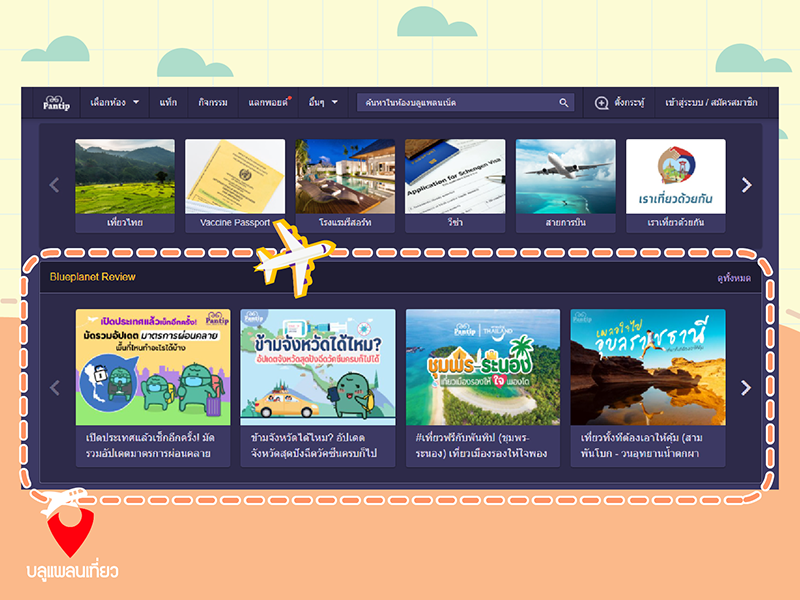This screenshot has height=600, width=800.
Task: Show previous items in top category carousel
Action: 55,185
